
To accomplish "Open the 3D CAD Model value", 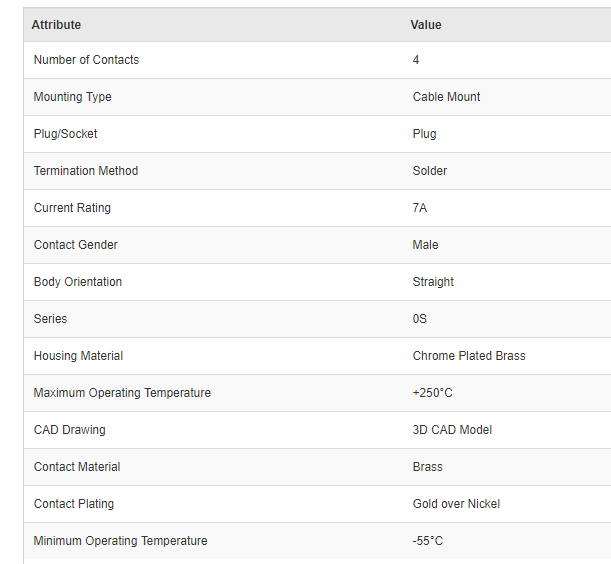I will [x=452, y=430].
